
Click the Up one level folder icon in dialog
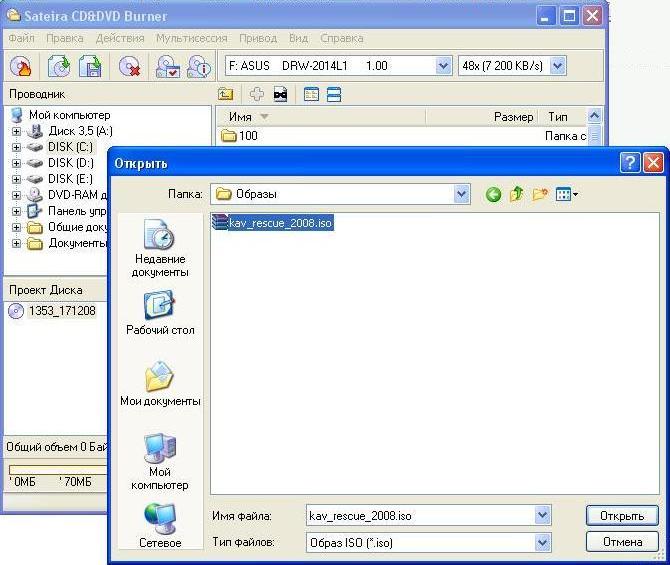517,194
